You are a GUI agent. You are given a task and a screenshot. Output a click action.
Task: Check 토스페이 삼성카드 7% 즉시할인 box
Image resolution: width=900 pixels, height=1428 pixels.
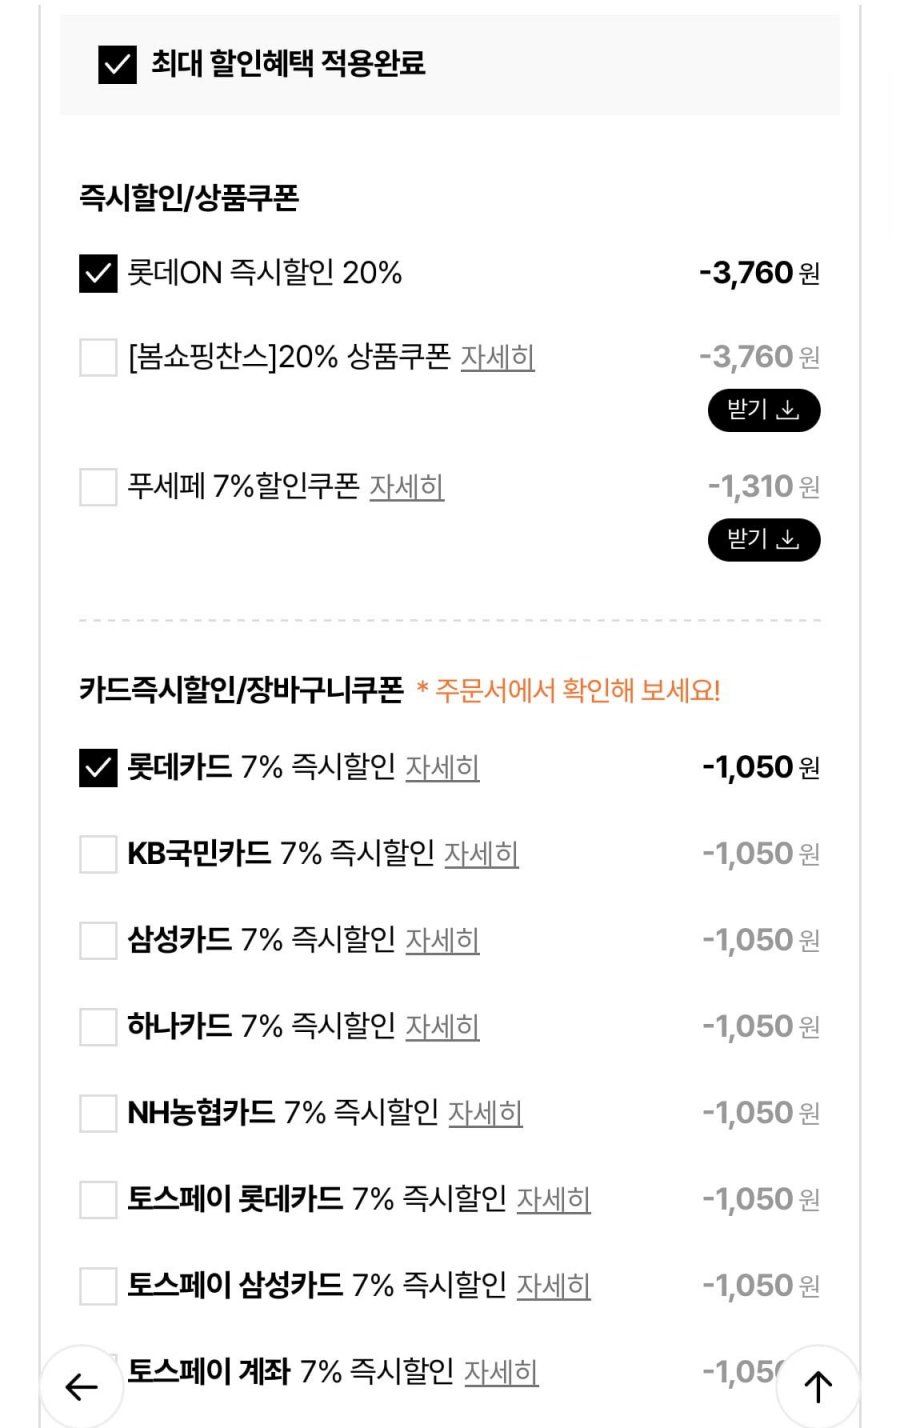98,1285
